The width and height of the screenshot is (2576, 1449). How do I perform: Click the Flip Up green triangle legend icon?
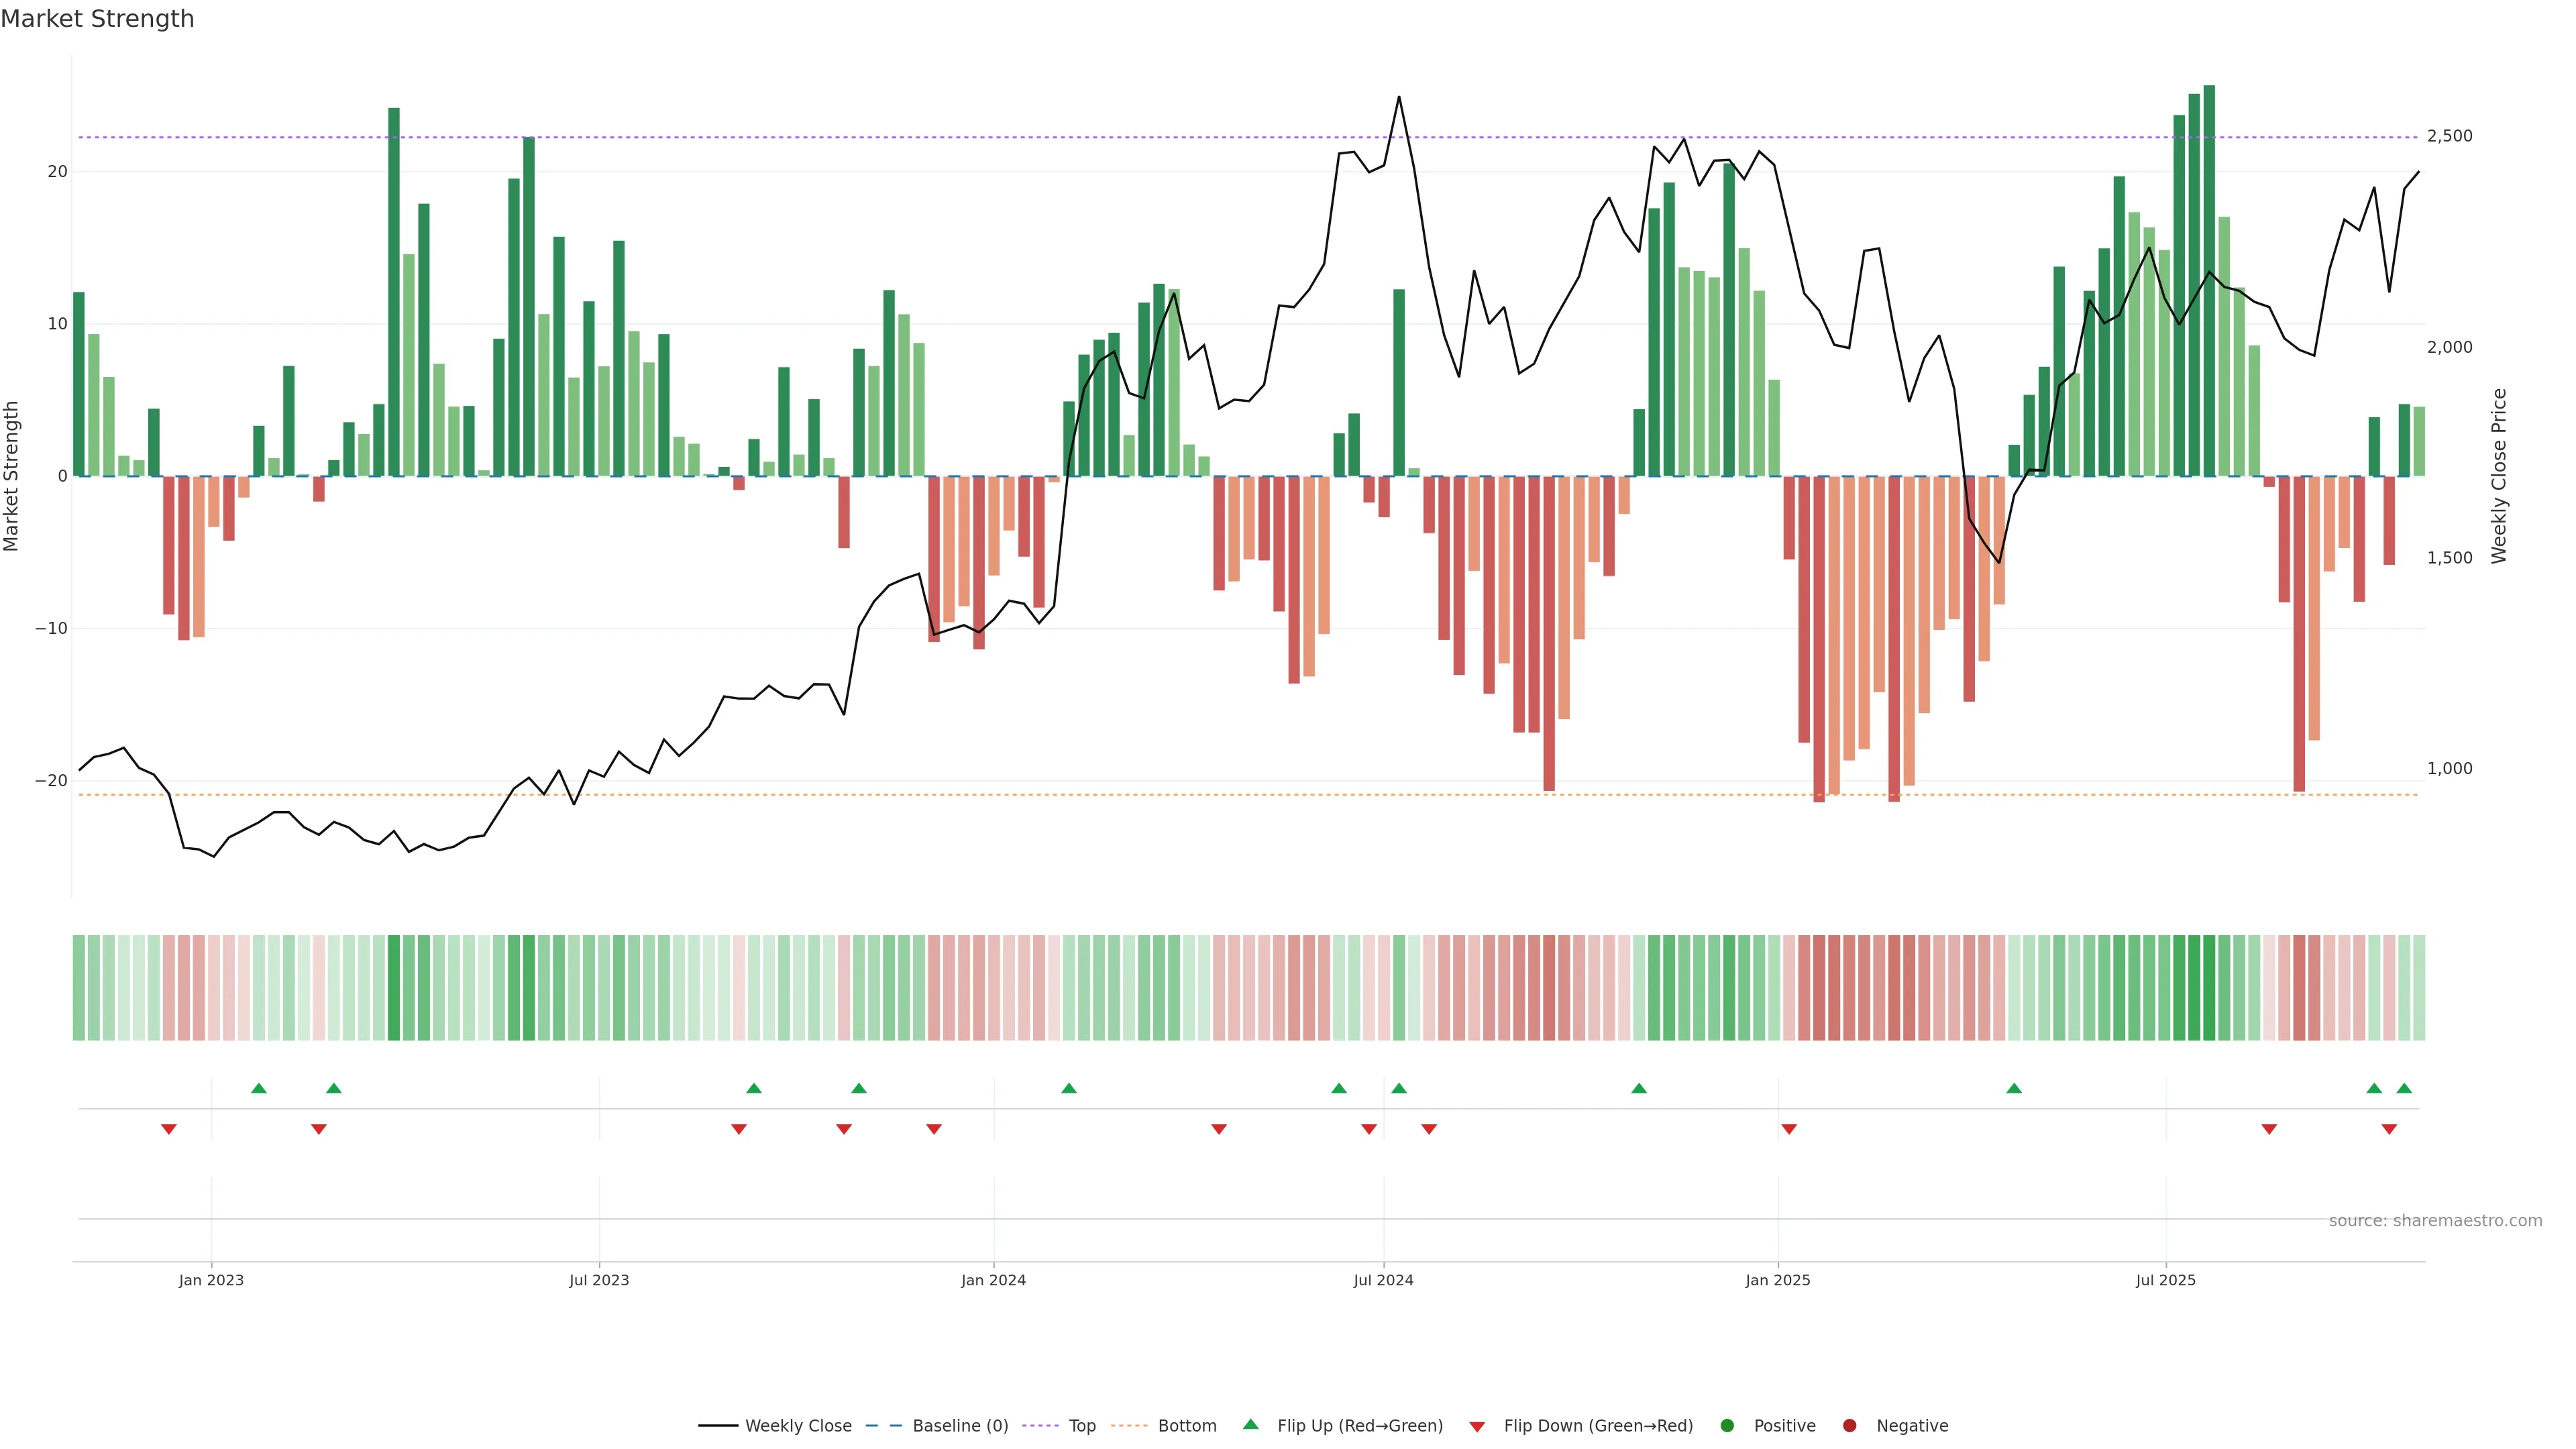click(1250, 1425)
